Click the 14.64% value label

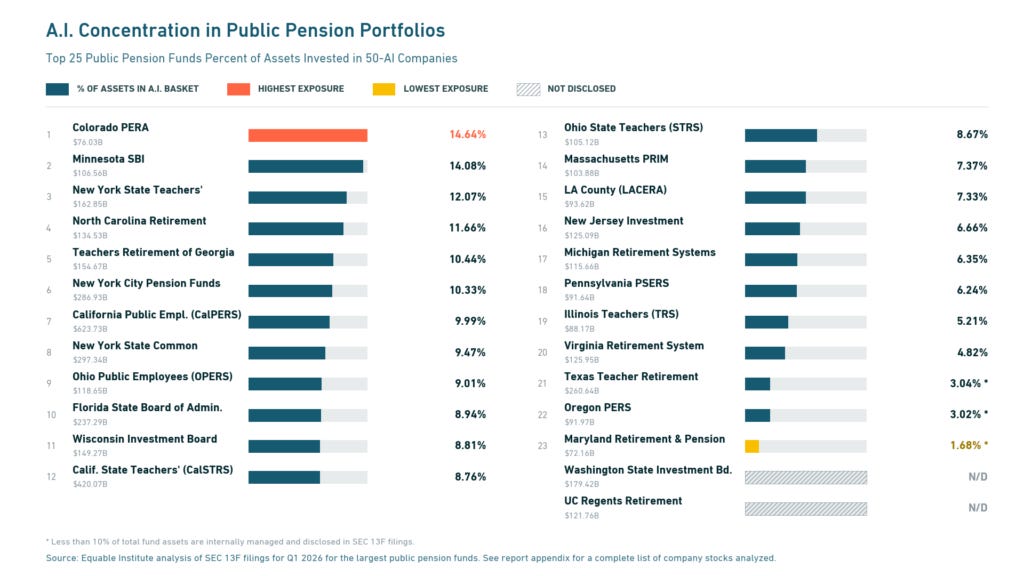coord(468,135)
